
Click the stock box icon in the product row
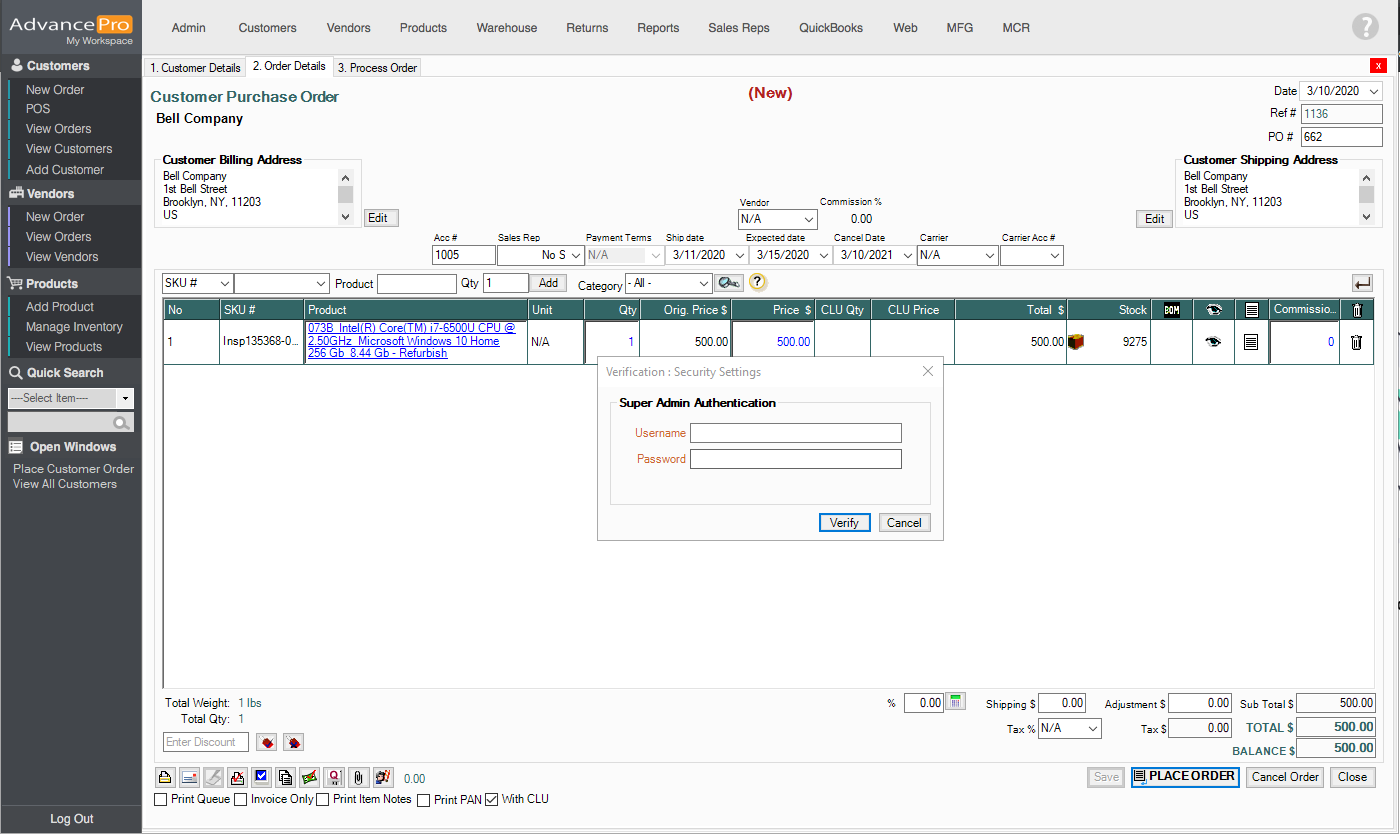click(x=1077, y=342)
